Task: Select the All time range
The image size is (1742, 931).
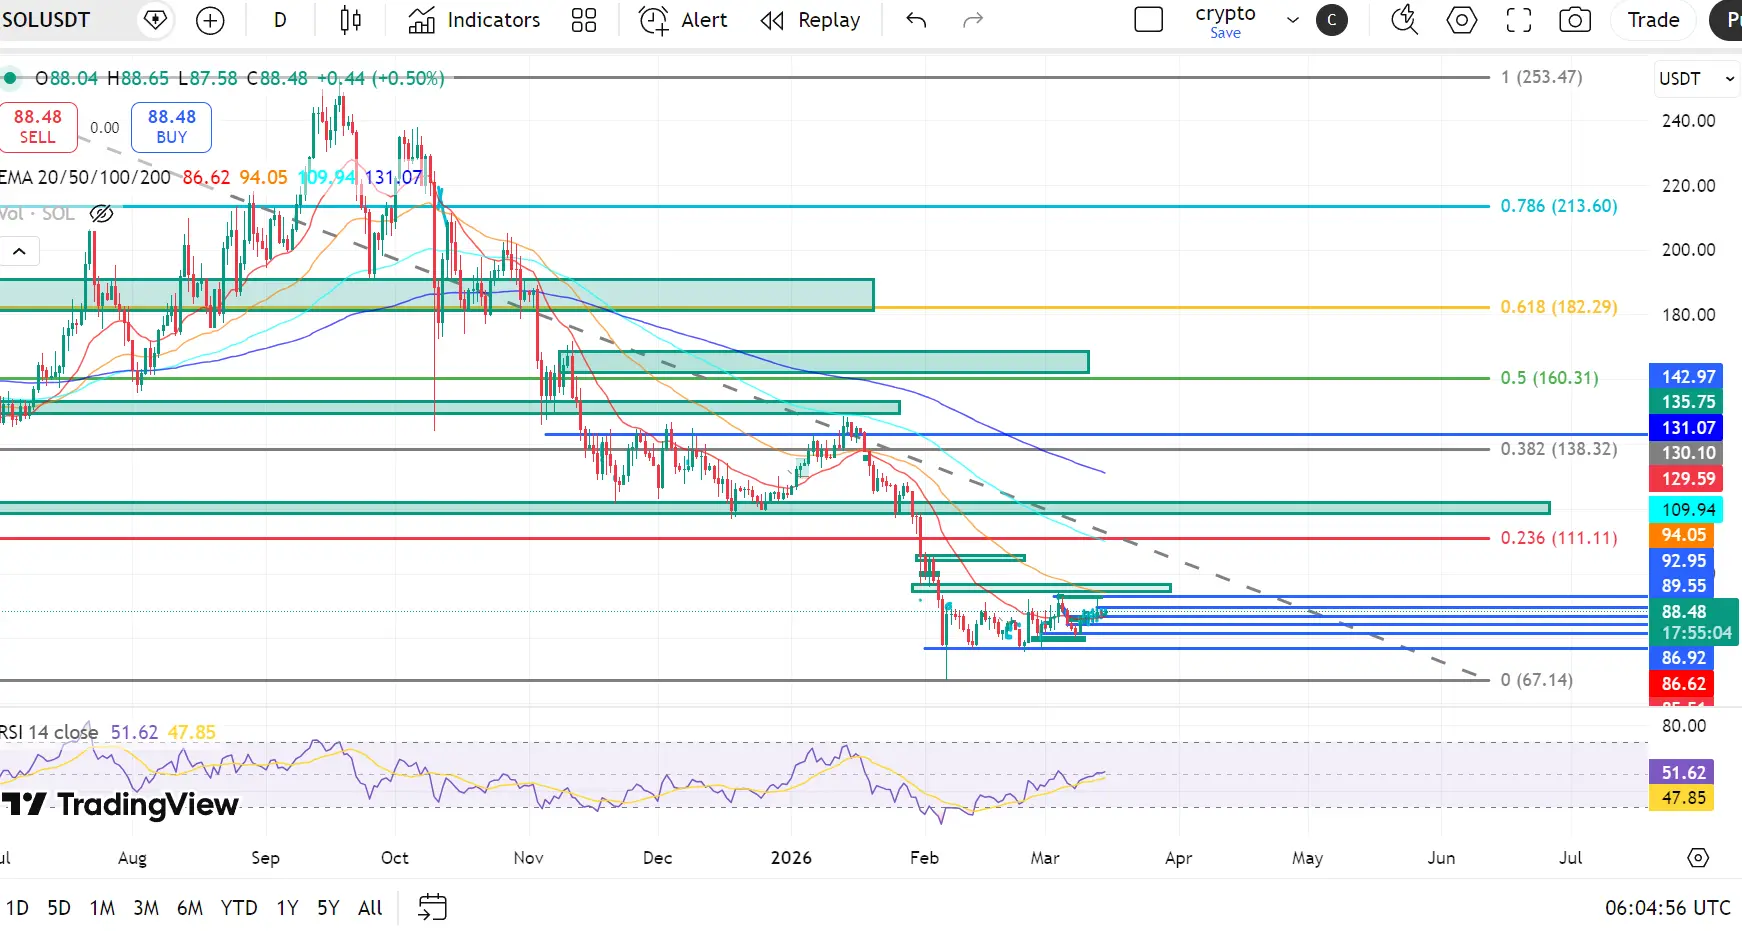Action: [370, 908]
